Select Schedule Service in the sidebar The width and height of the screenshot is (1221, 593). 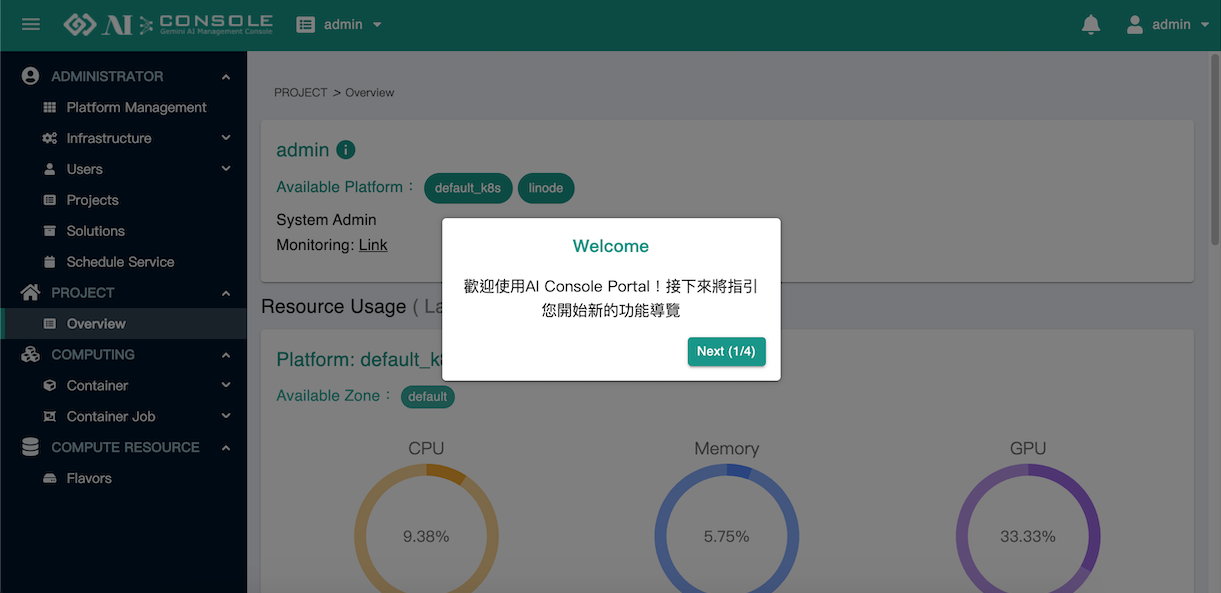tap(123, 262)
